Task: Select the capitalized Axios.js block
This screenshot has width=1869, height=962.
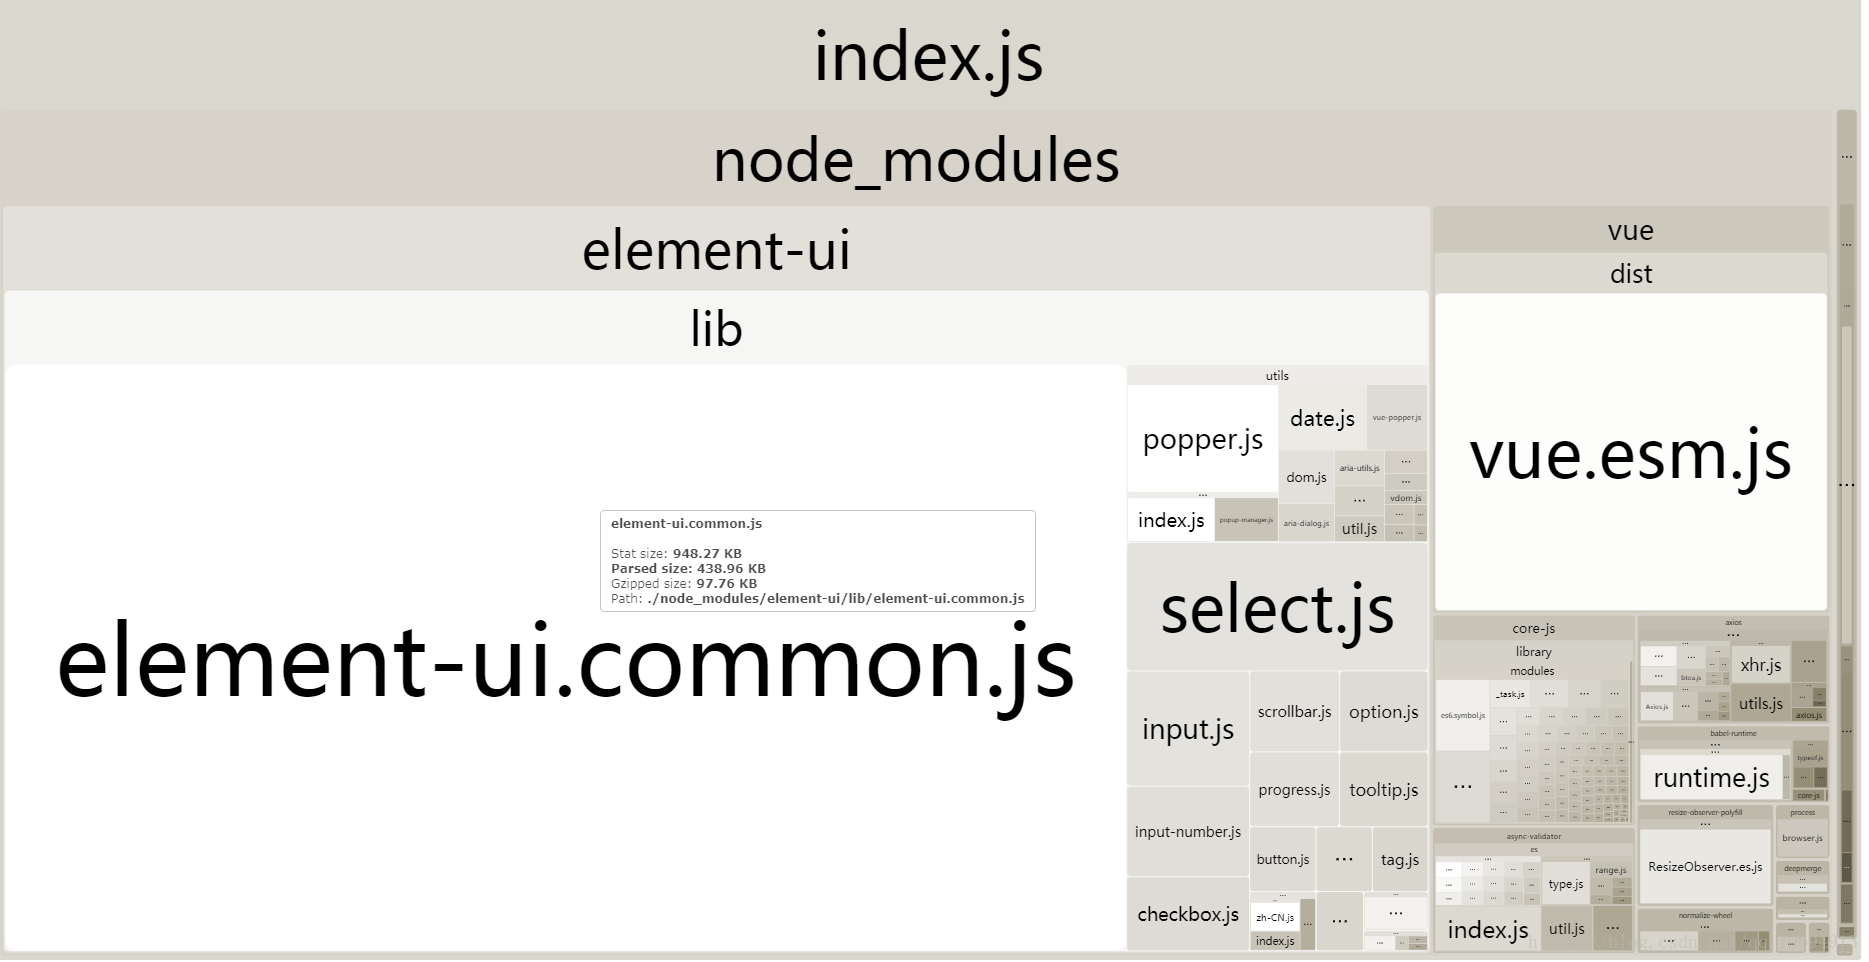Action: (x=1656, y=707)
